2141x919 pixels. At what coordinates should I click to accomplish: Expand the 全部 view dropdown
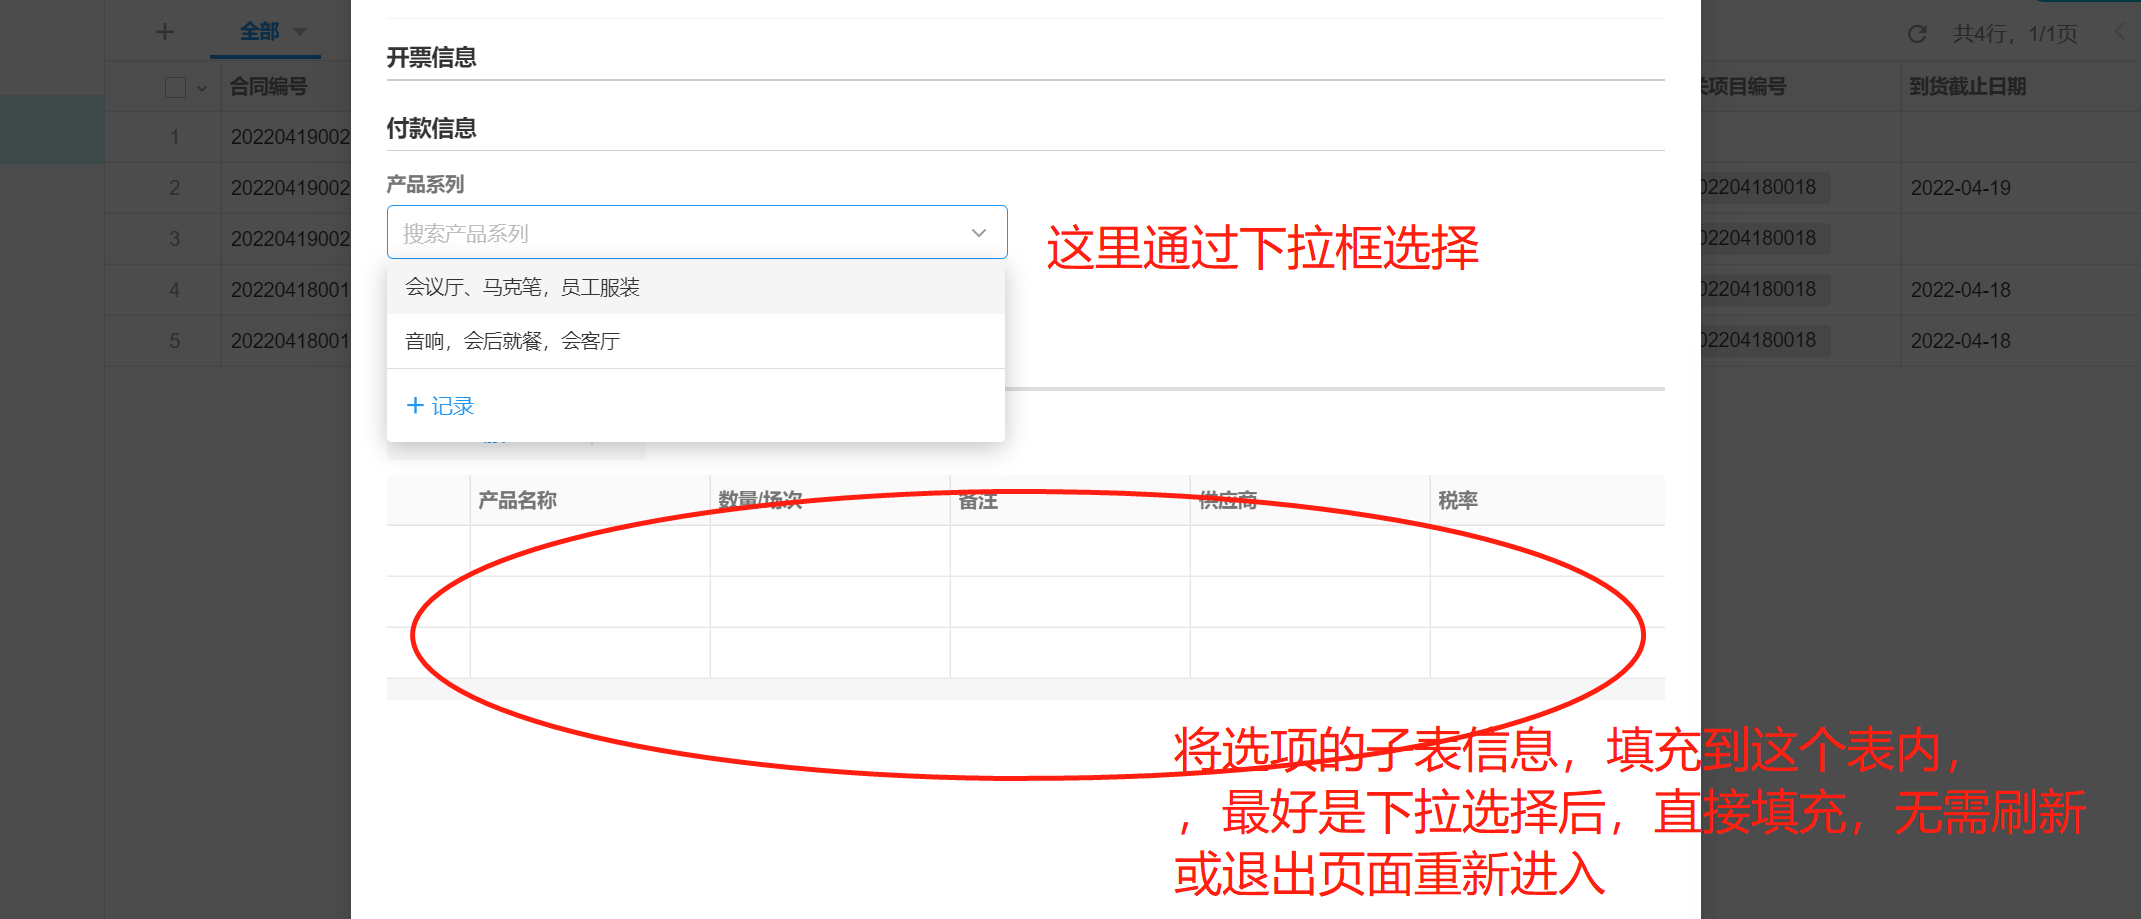301,31
